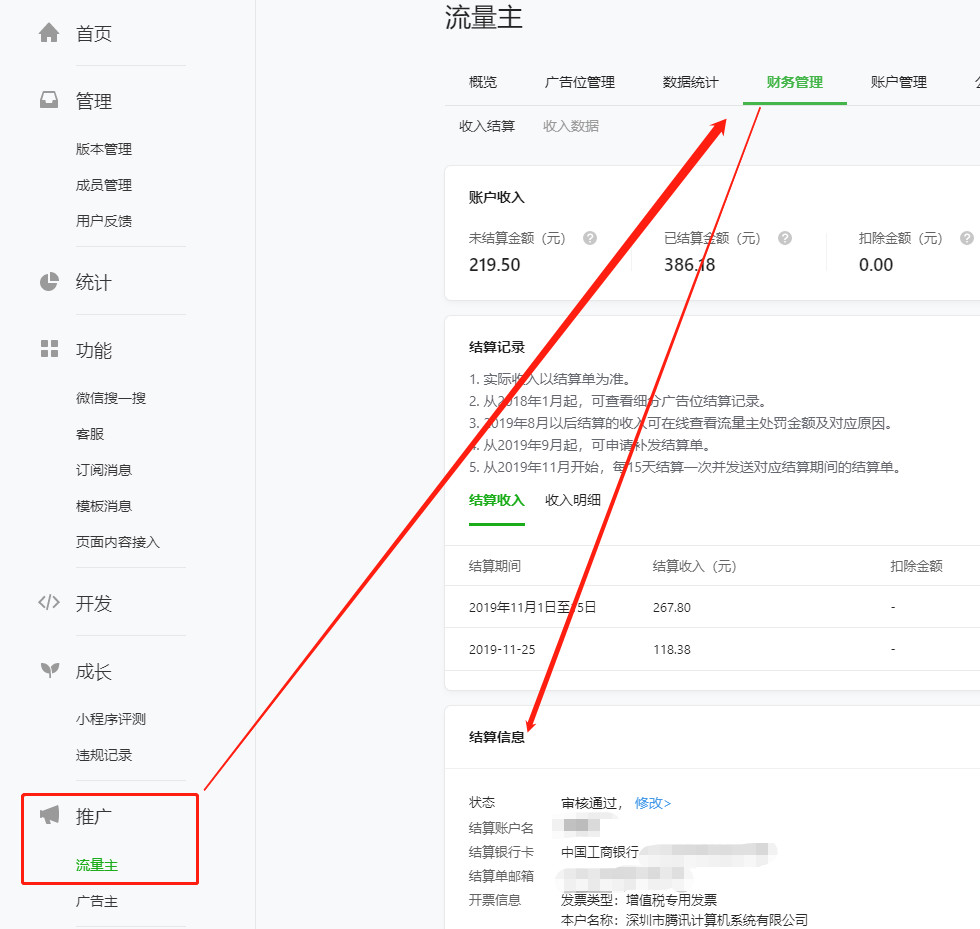Switch to the 广告位管理 tab
The height and width of the screenshot is (929, 980).
click(x=579, y=82)
